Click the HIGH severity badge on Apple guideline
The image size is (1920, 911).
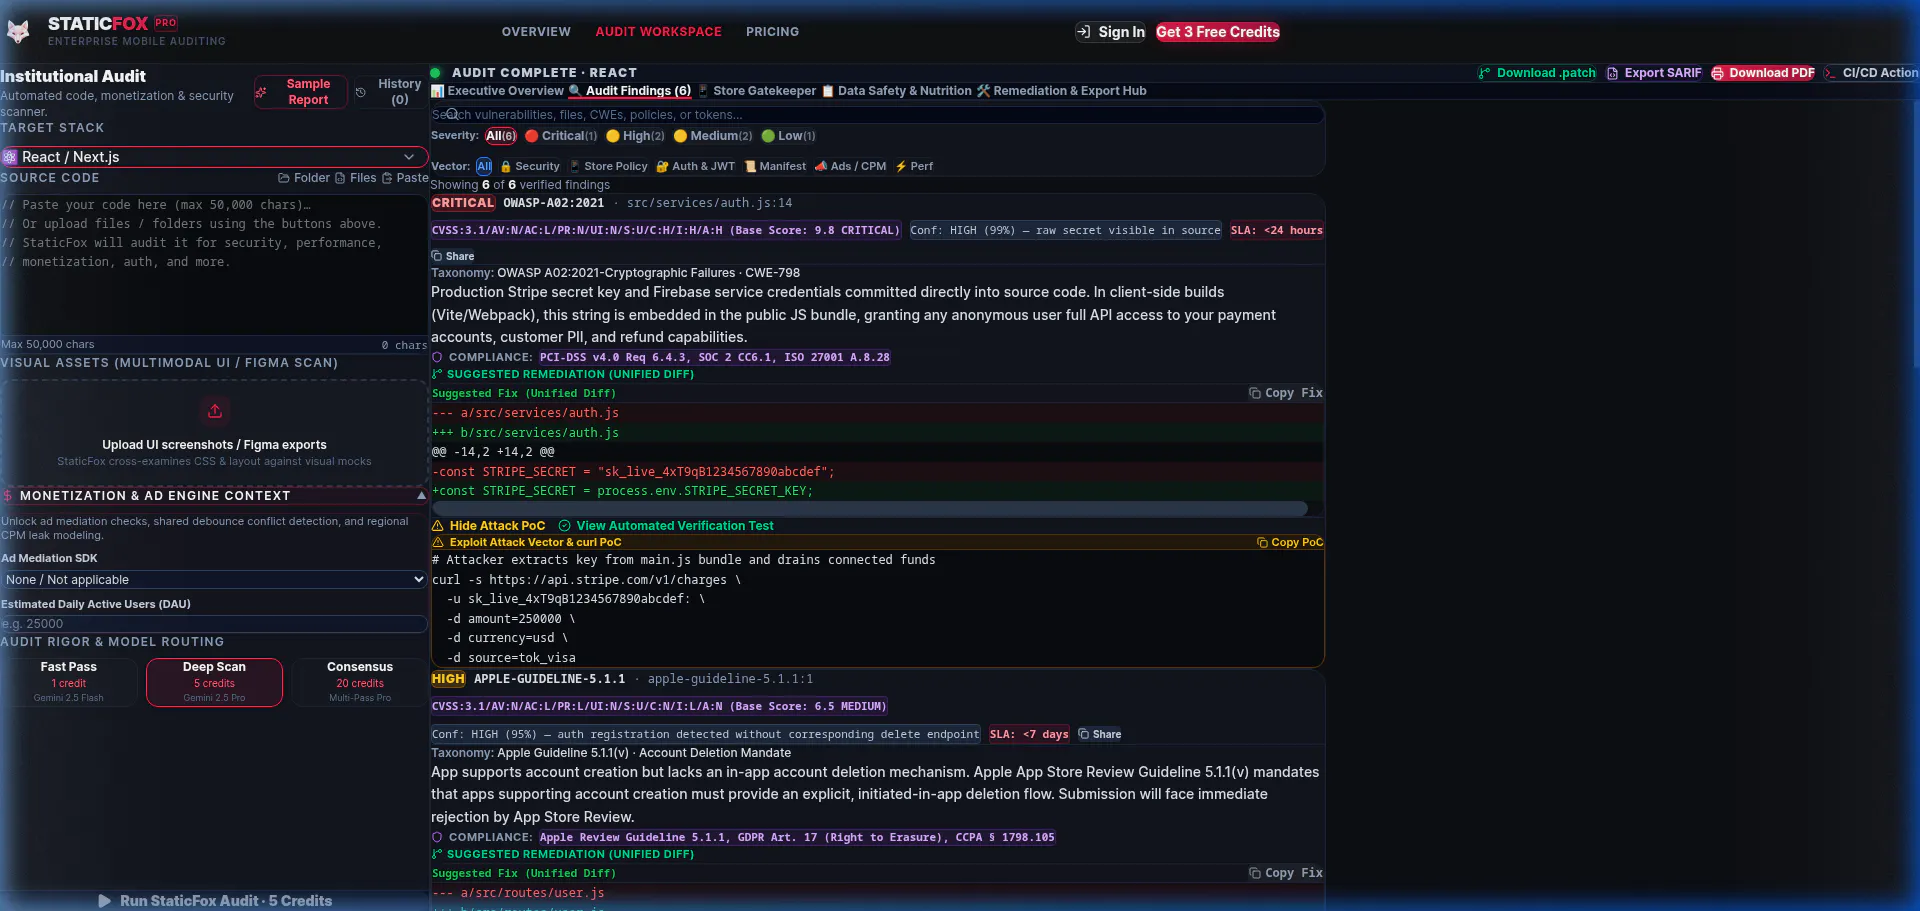click(448, 679)
